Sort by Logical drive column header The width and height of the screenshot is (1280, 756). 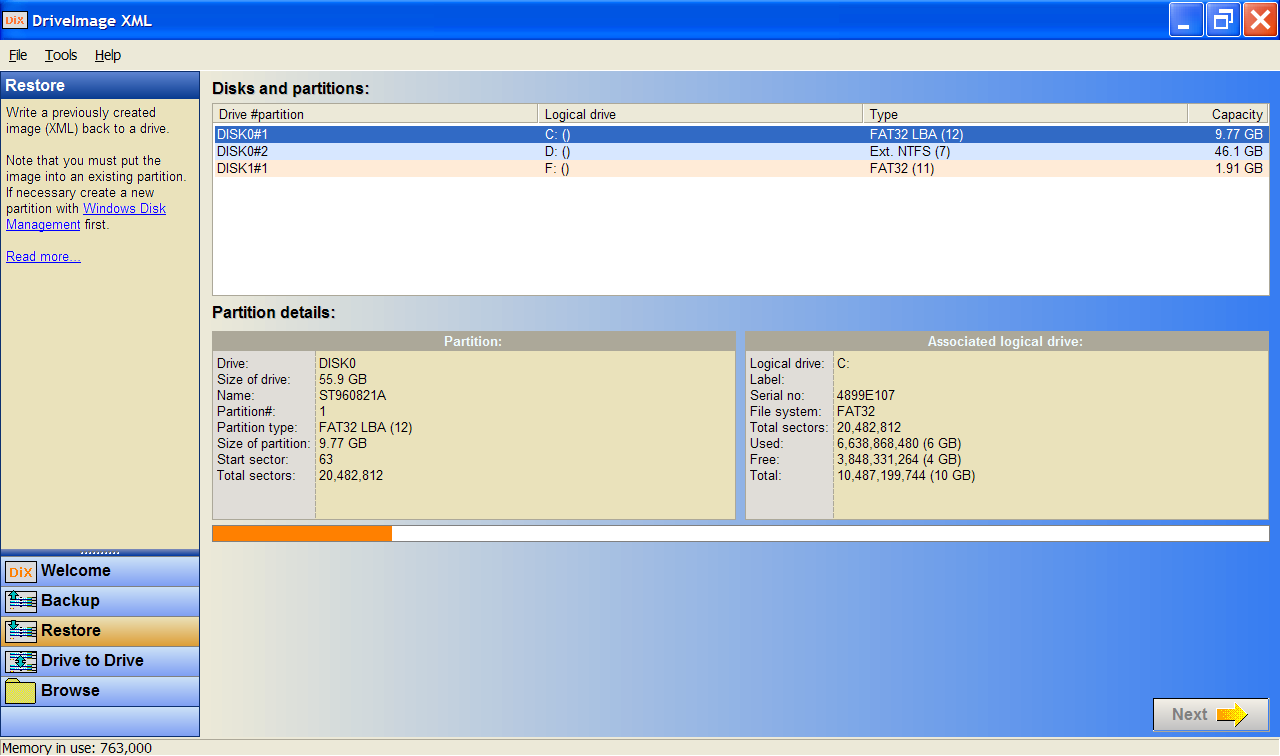pyautogui.click(x=700, y=114)
